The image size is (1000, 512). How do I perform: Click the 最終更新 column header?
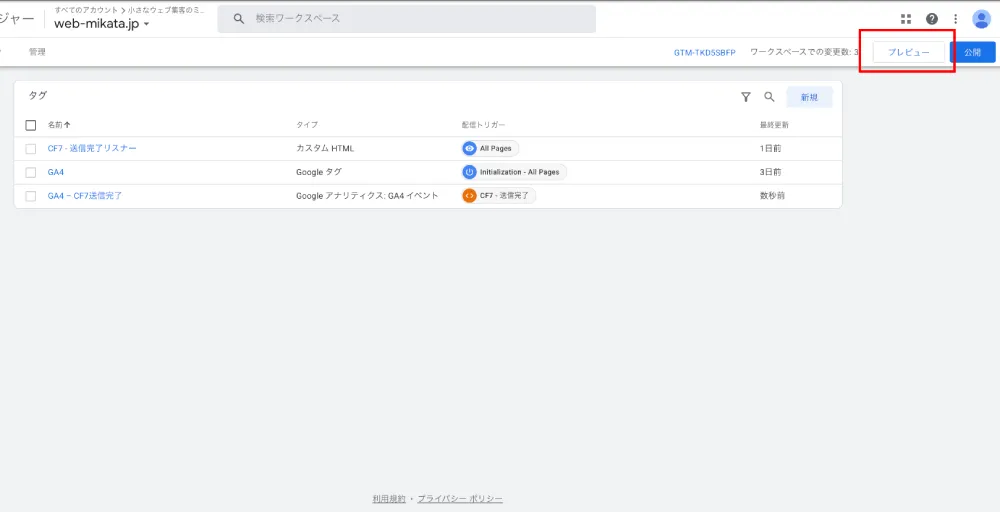[x=774, y=125]
